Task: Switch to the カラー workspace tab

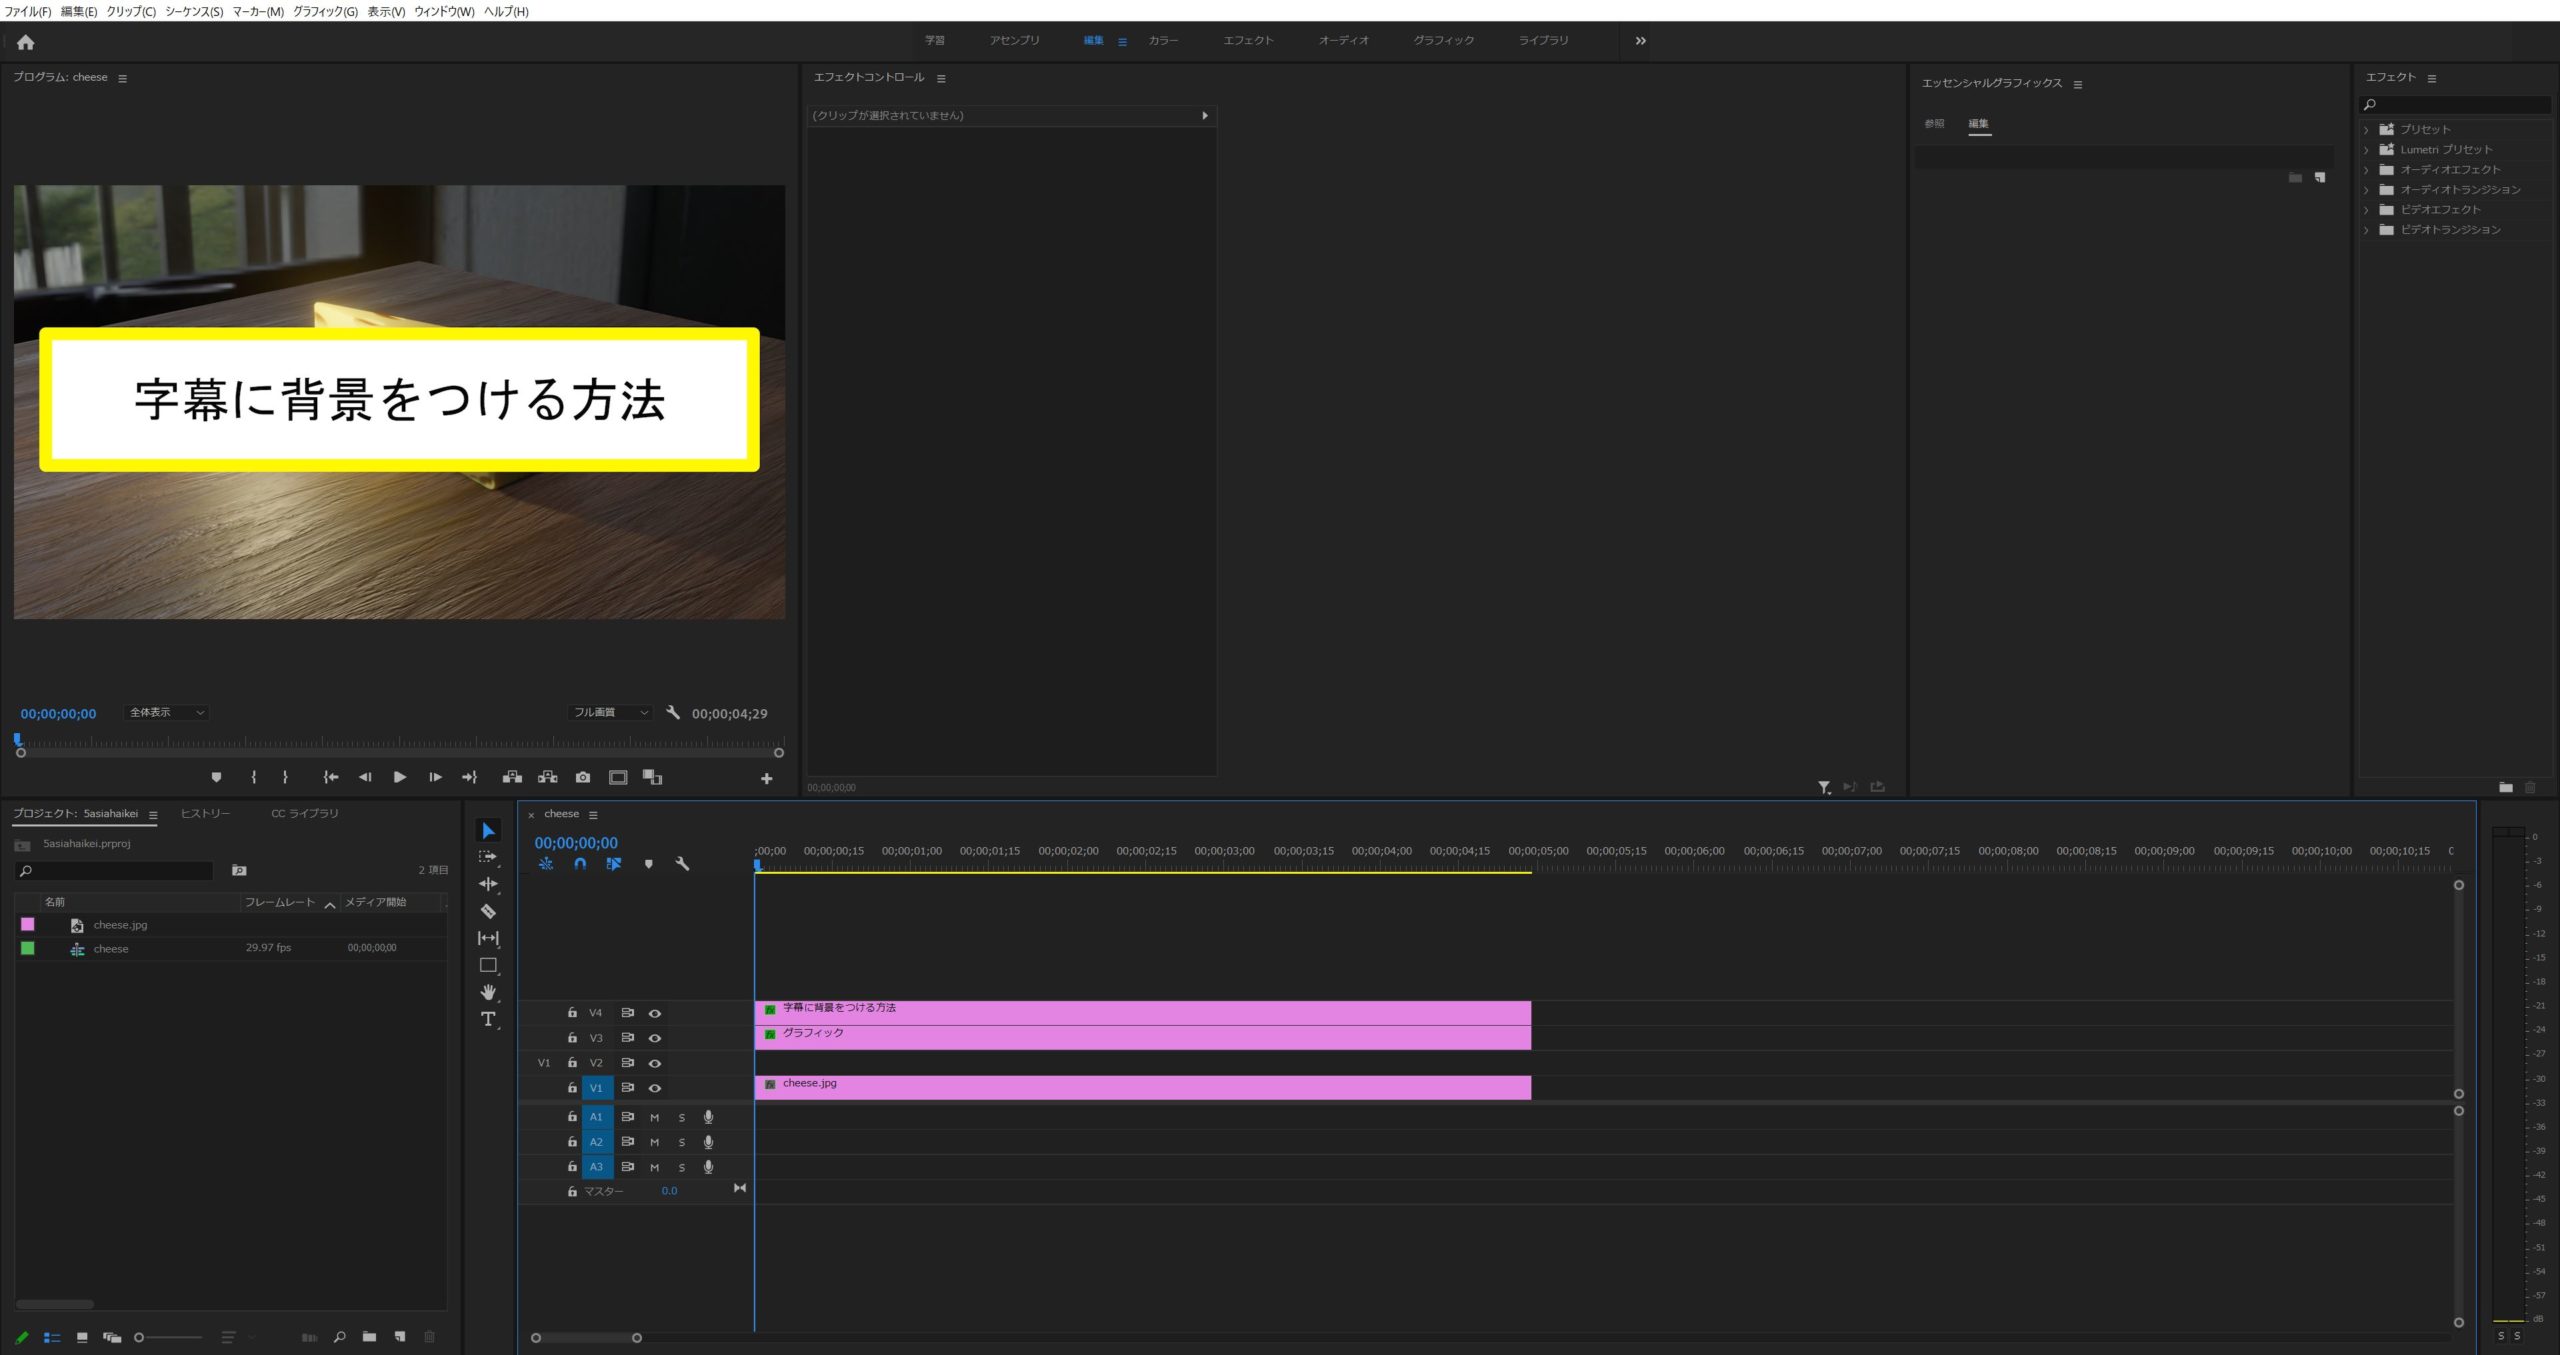Action: coord(1163,40)
